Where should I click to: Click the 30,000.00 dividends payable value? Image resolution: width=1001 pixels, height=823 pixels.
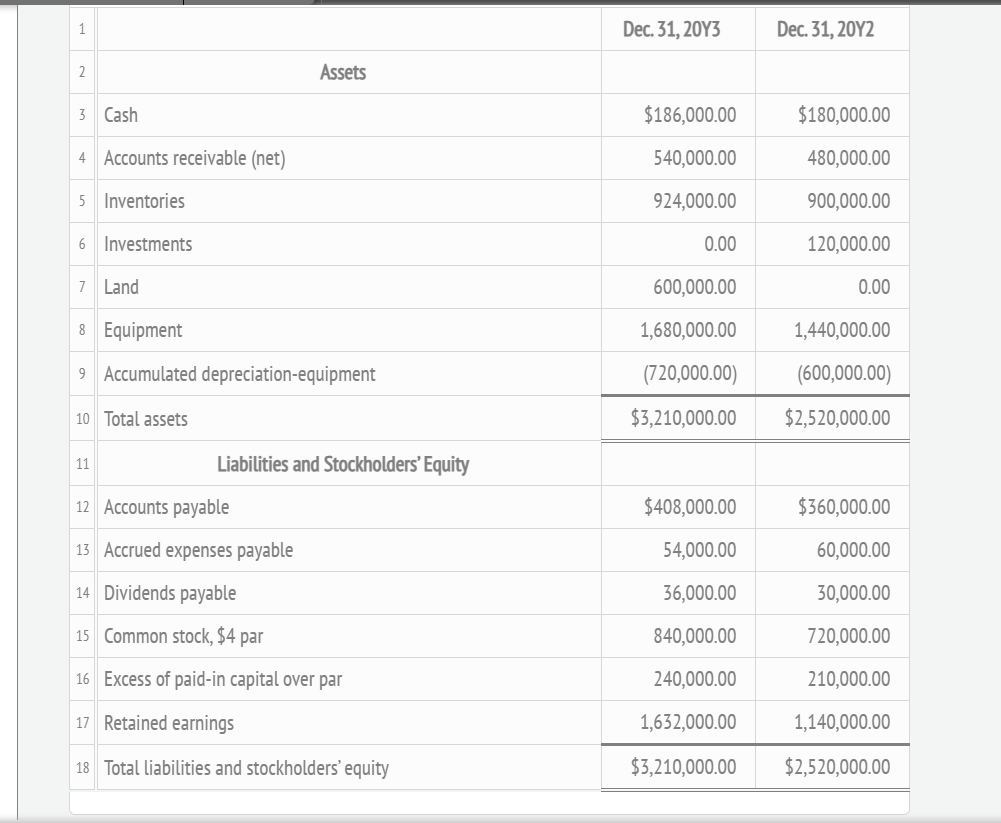tap(854, 593)
